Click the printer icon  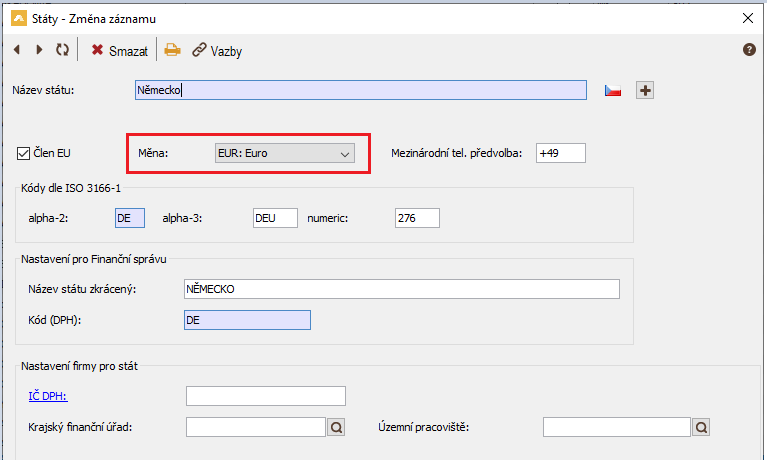pos(173,50)
